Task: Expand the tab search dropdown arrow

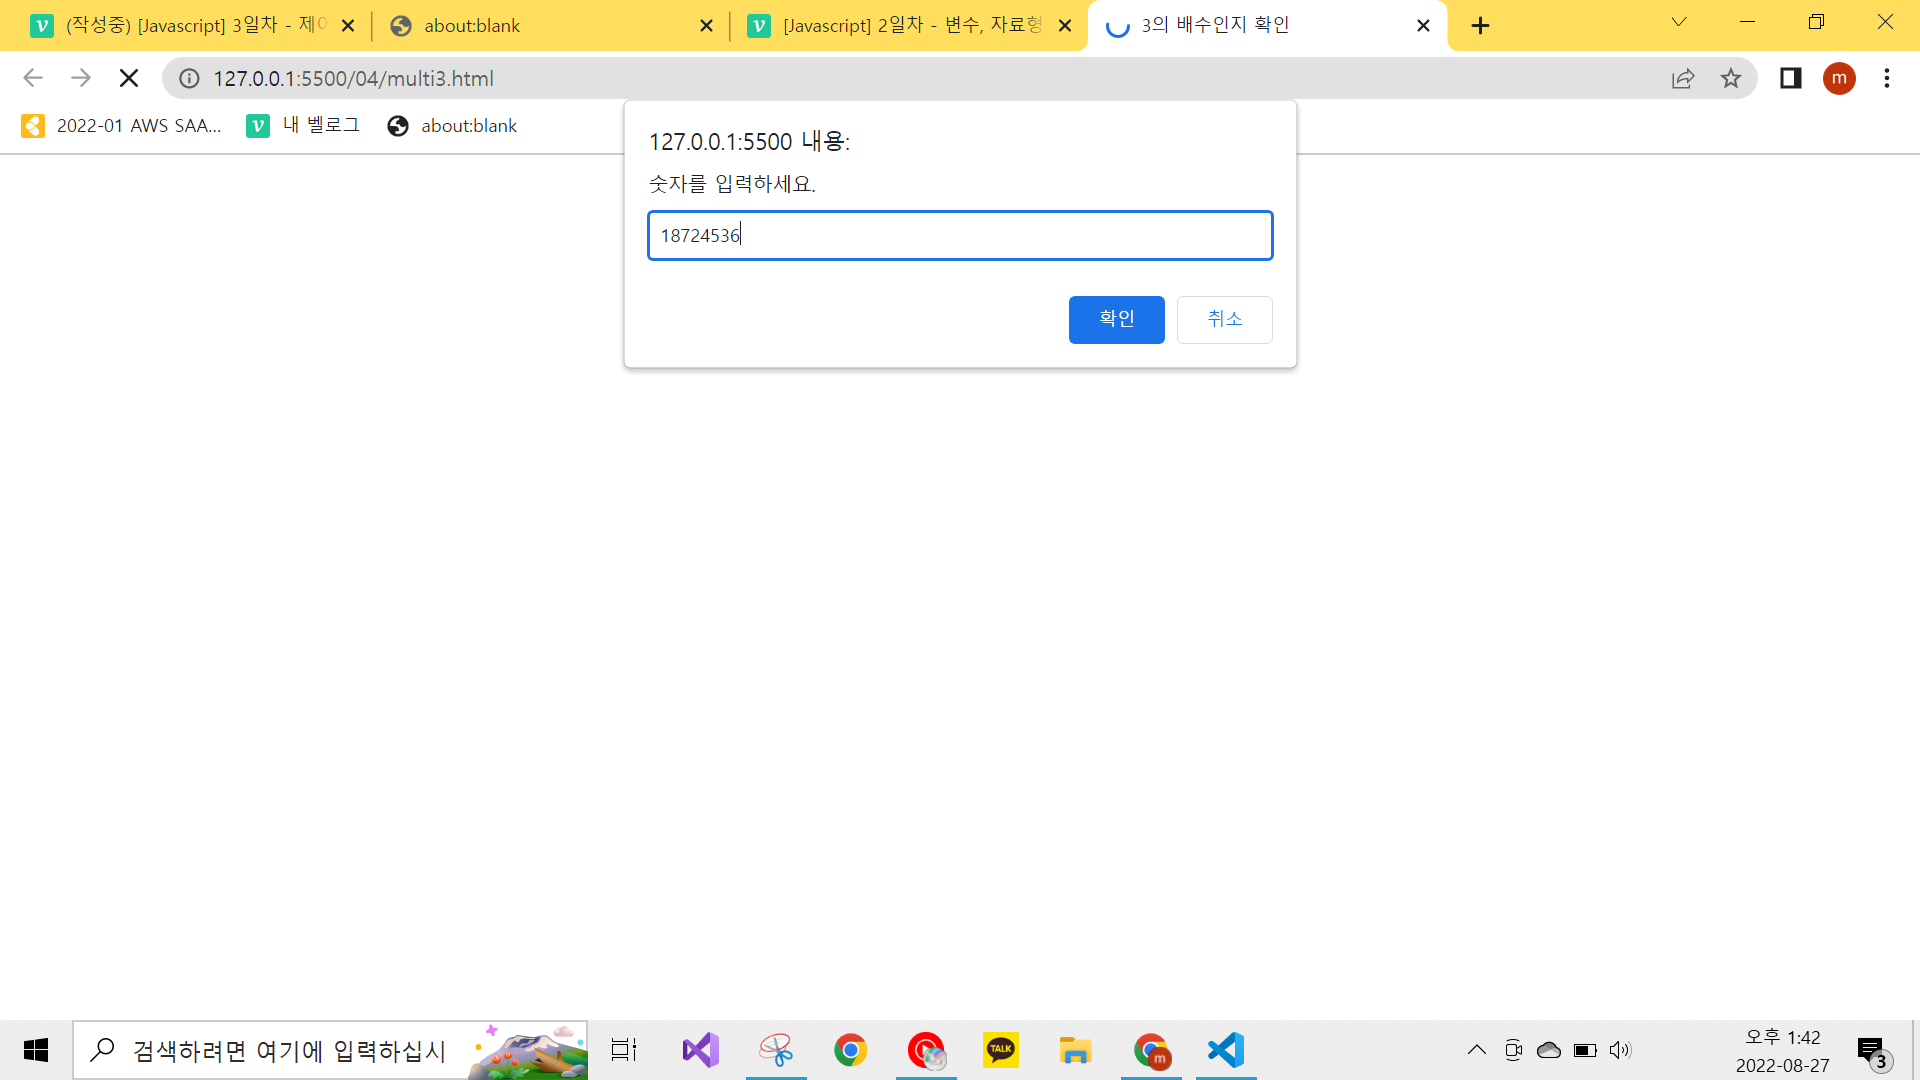Action: (x=1679, y=22)
